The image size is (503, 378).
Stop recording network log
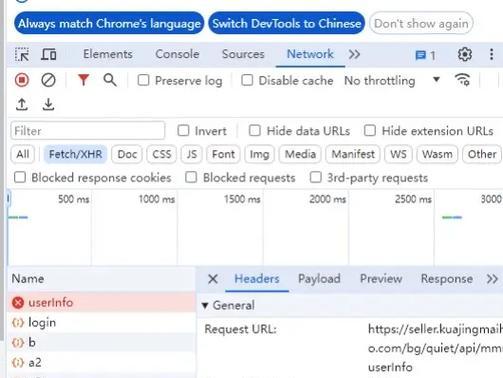click(22, 80)
